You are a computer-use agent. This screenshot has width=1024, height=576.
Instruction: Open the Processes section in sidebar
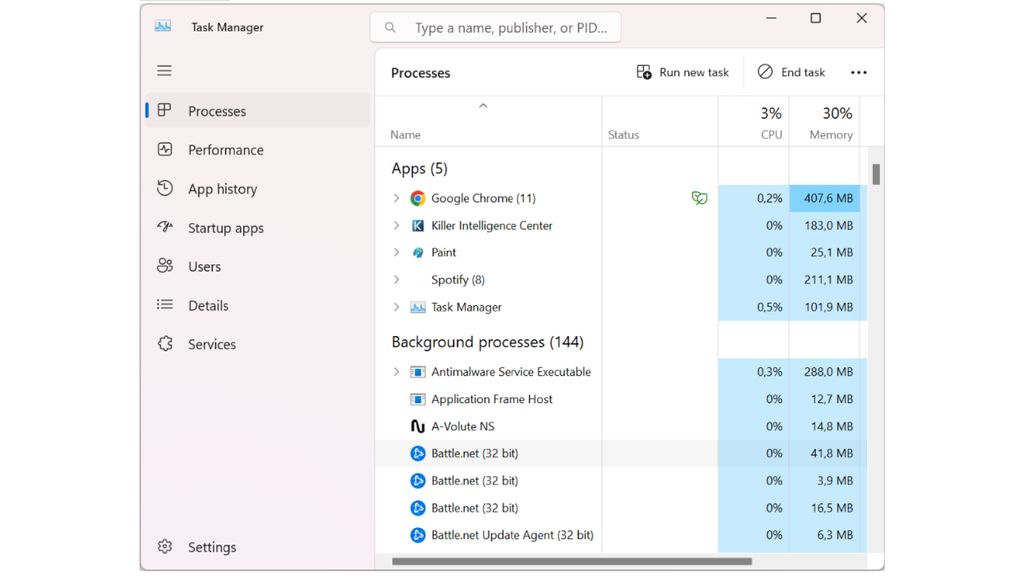pyautogui.click(x=220, y=111)
